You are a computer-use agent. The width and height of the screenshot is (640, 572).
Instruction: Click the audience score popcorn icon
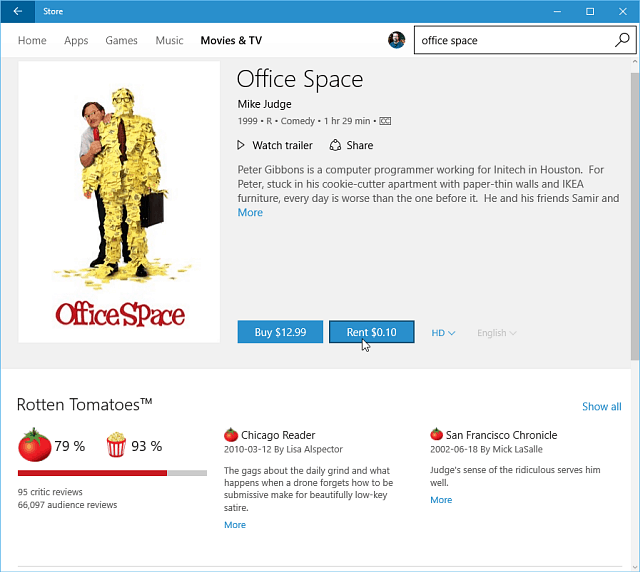point(116,445)
